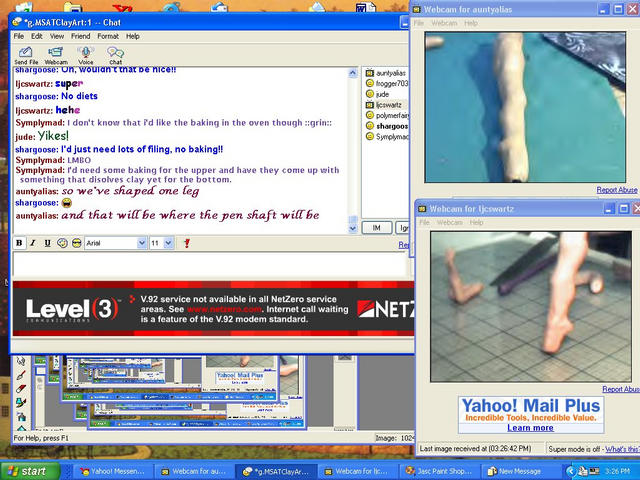Viewport: 640px width, 480px height.
Task: Switch to Jasc Paint Shop taskbar button
Action: (x=439, y=471)
